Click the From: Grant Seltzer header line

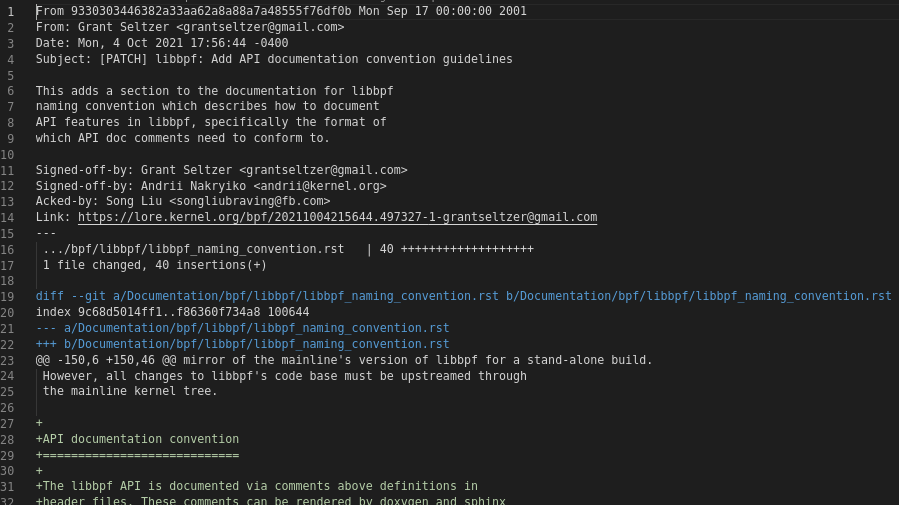click(x=190, y=27)
